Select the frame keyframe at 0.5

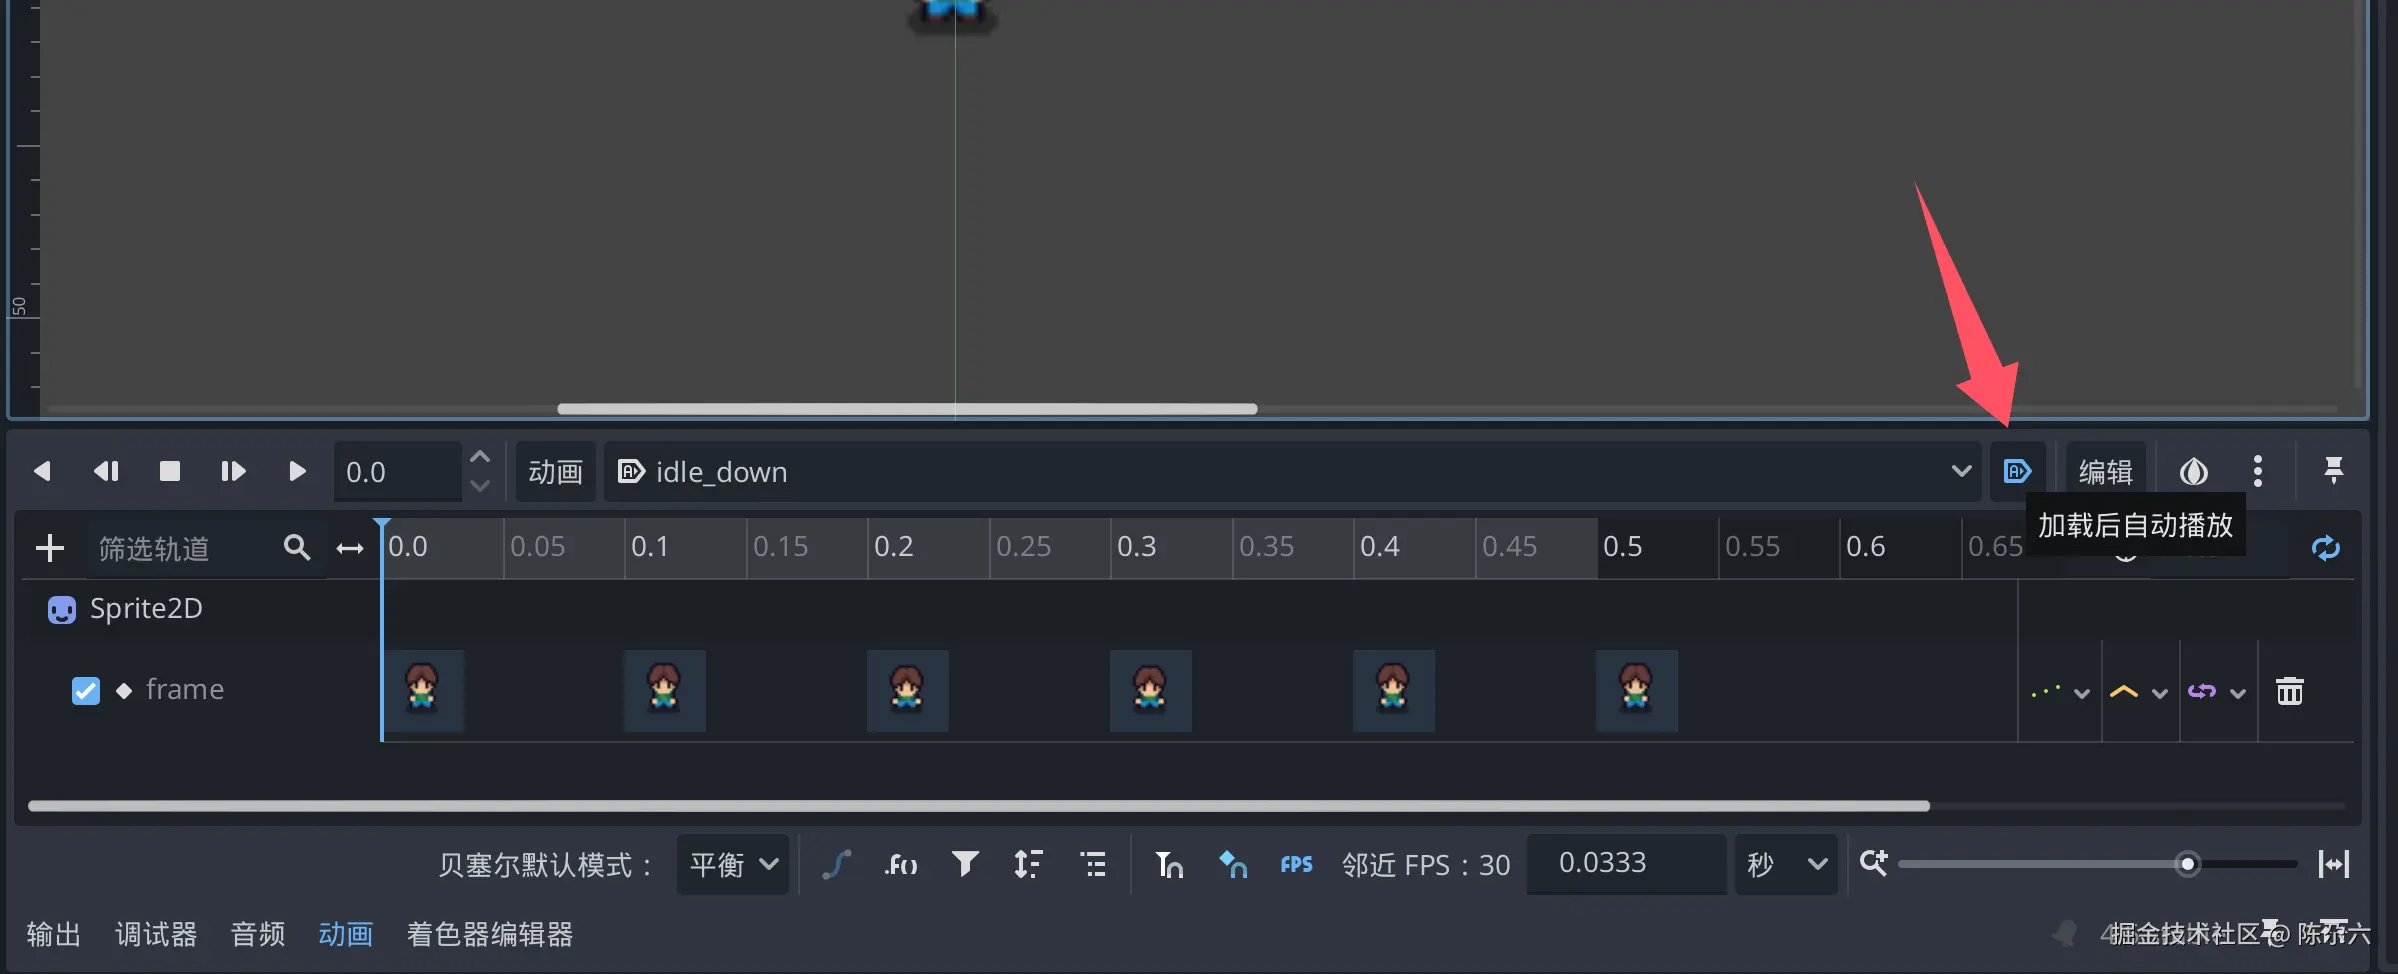tap(1636, 690)
